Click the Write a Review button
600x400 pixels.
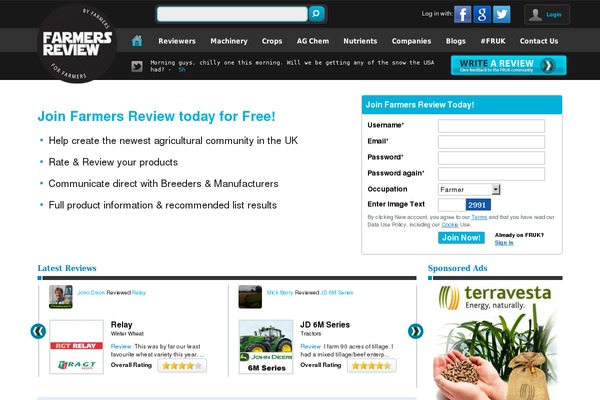coord(509,65)
